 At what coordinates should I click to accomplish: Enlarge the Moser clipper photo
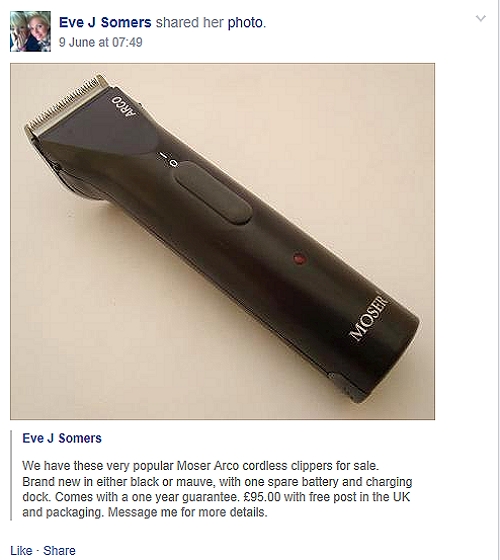tap(222, 241)
